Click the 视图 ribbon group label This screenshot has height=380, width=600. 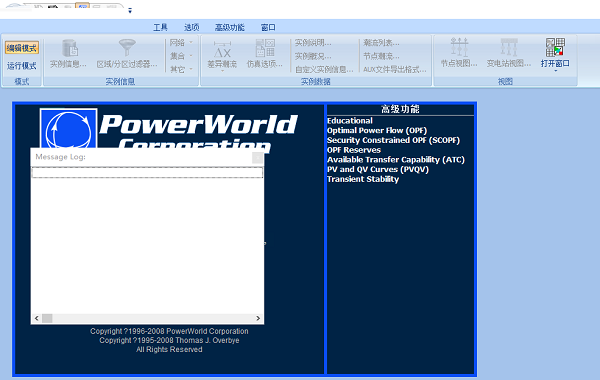(x=505, y=82)
